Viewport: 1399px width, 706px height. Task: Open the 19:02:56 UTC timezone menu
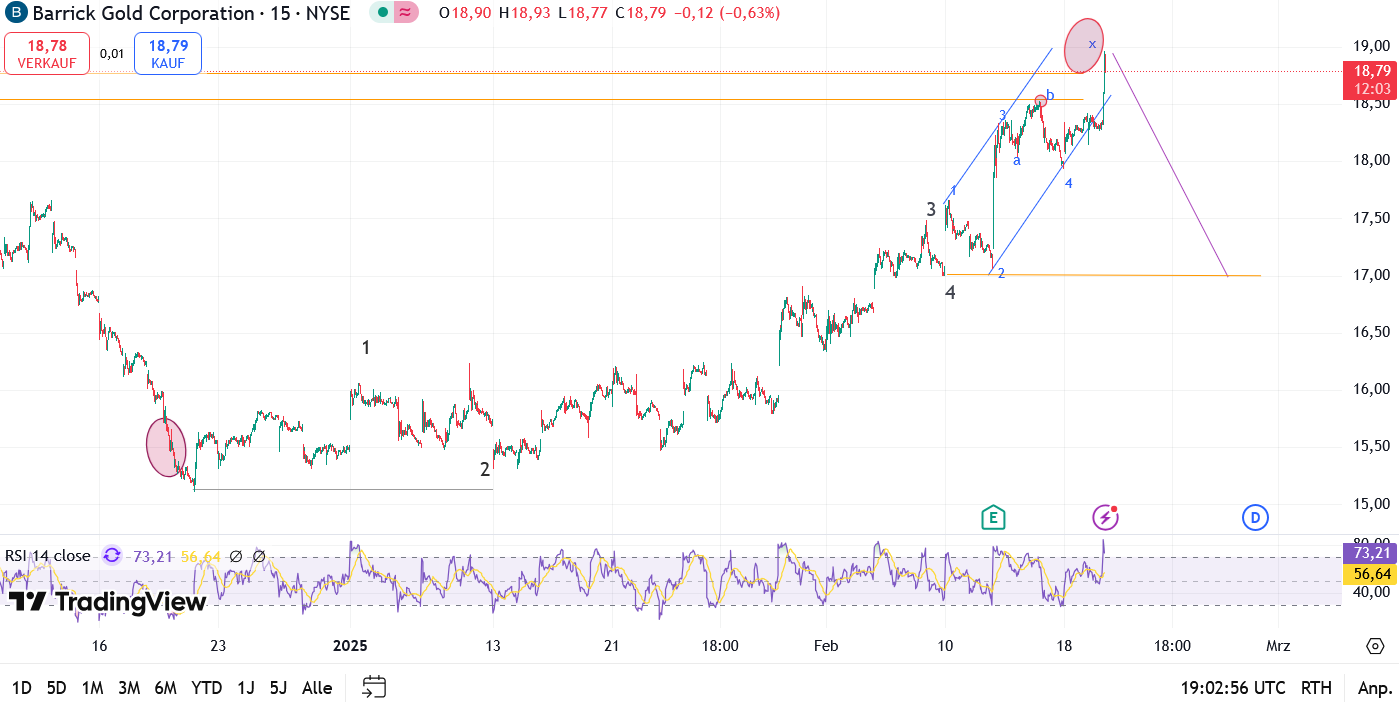pos(1233,688)
